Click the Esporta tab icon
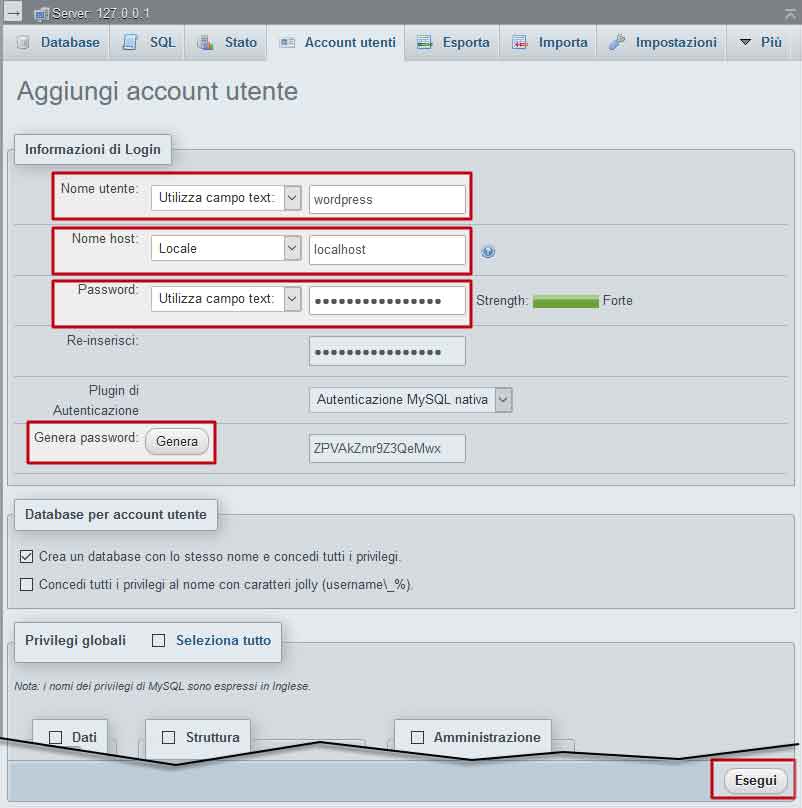Screen dimensions: 802x808 (424, 42)
